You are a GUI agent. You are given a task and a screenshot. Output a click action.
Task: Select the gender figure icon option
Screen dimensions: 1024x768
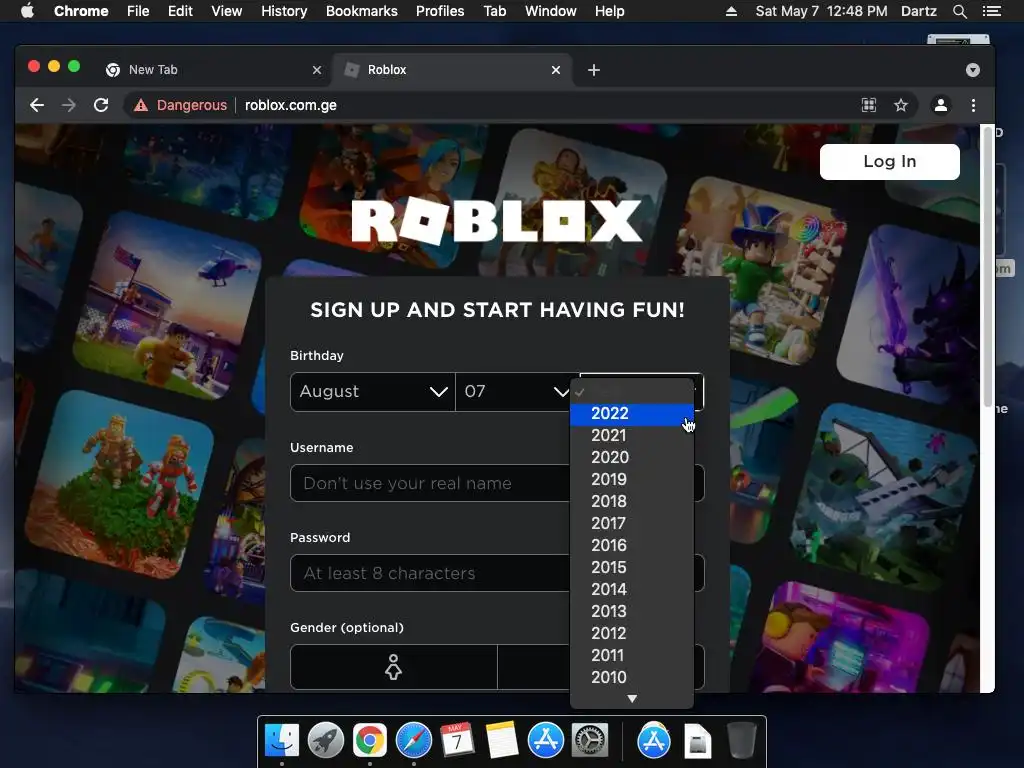[x=393, y=667]
